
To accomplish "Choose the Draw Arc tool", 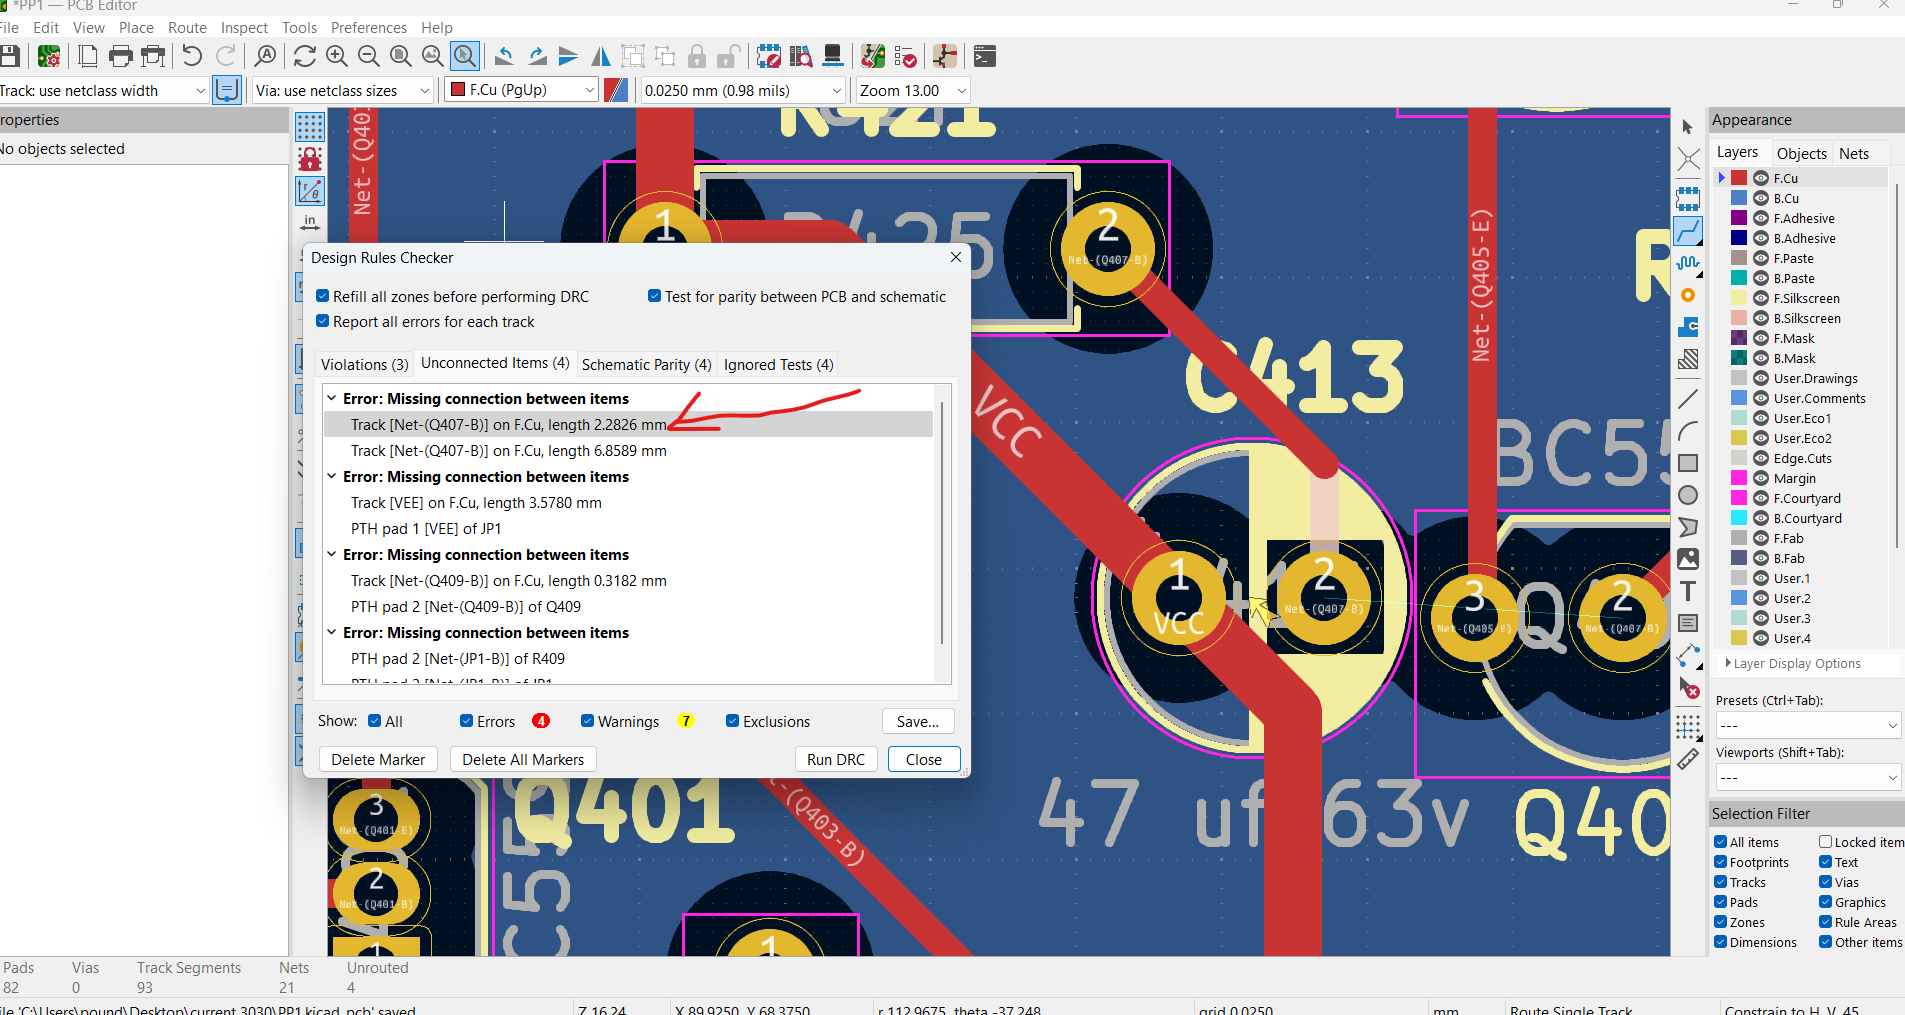I will pyautogui.click(x=1688, y=431).
